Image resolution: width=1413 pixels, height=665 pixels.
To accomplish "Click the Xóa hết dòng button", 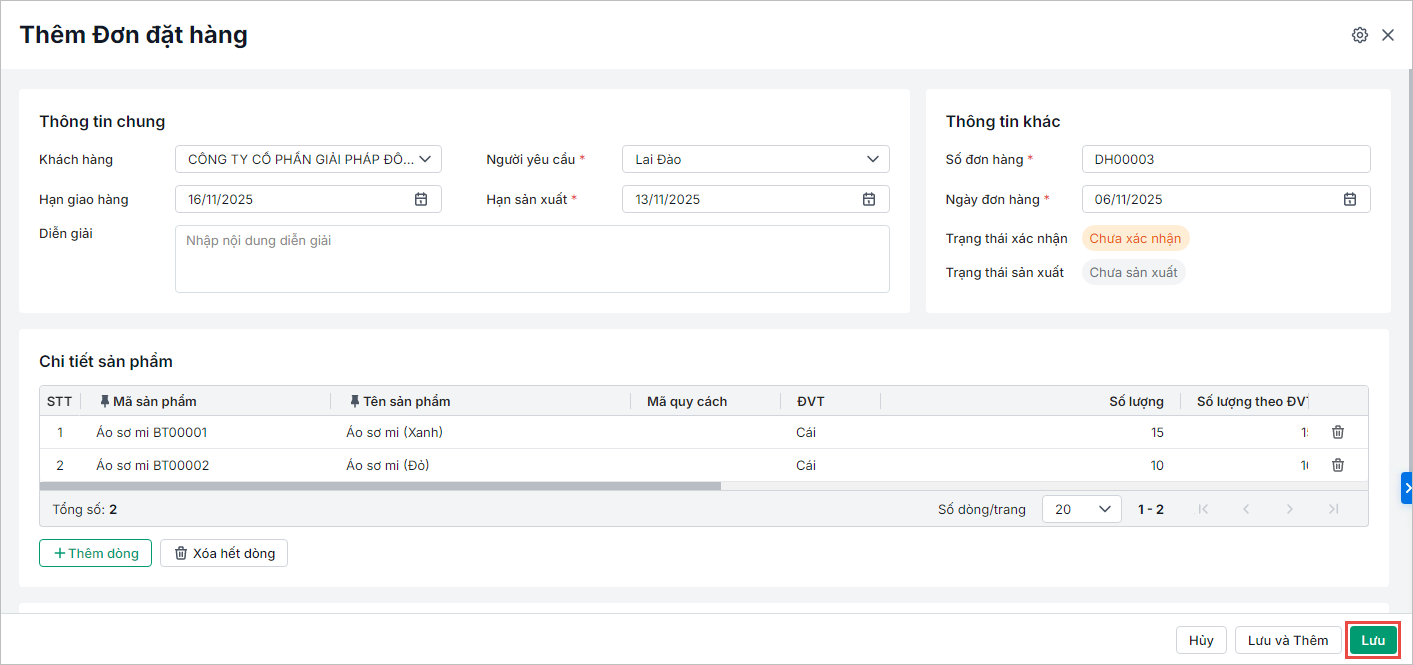I will tap(224, 553).
